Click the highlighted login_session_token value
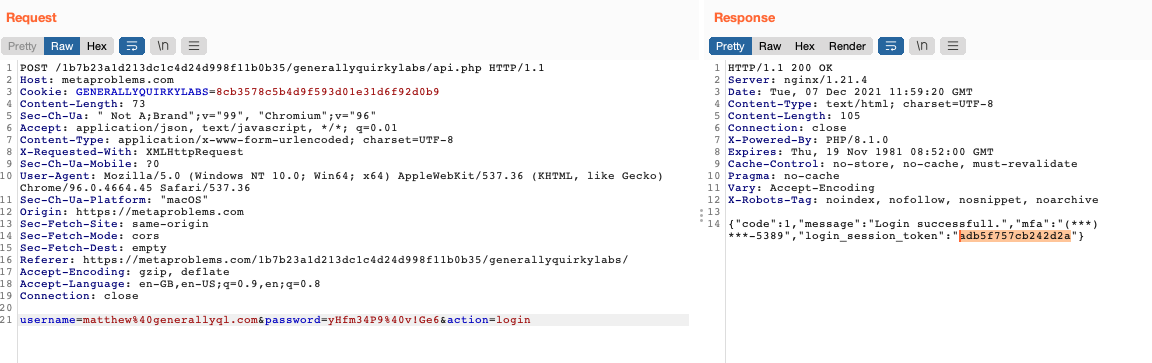1152x363 pixels. [1015, 236]
